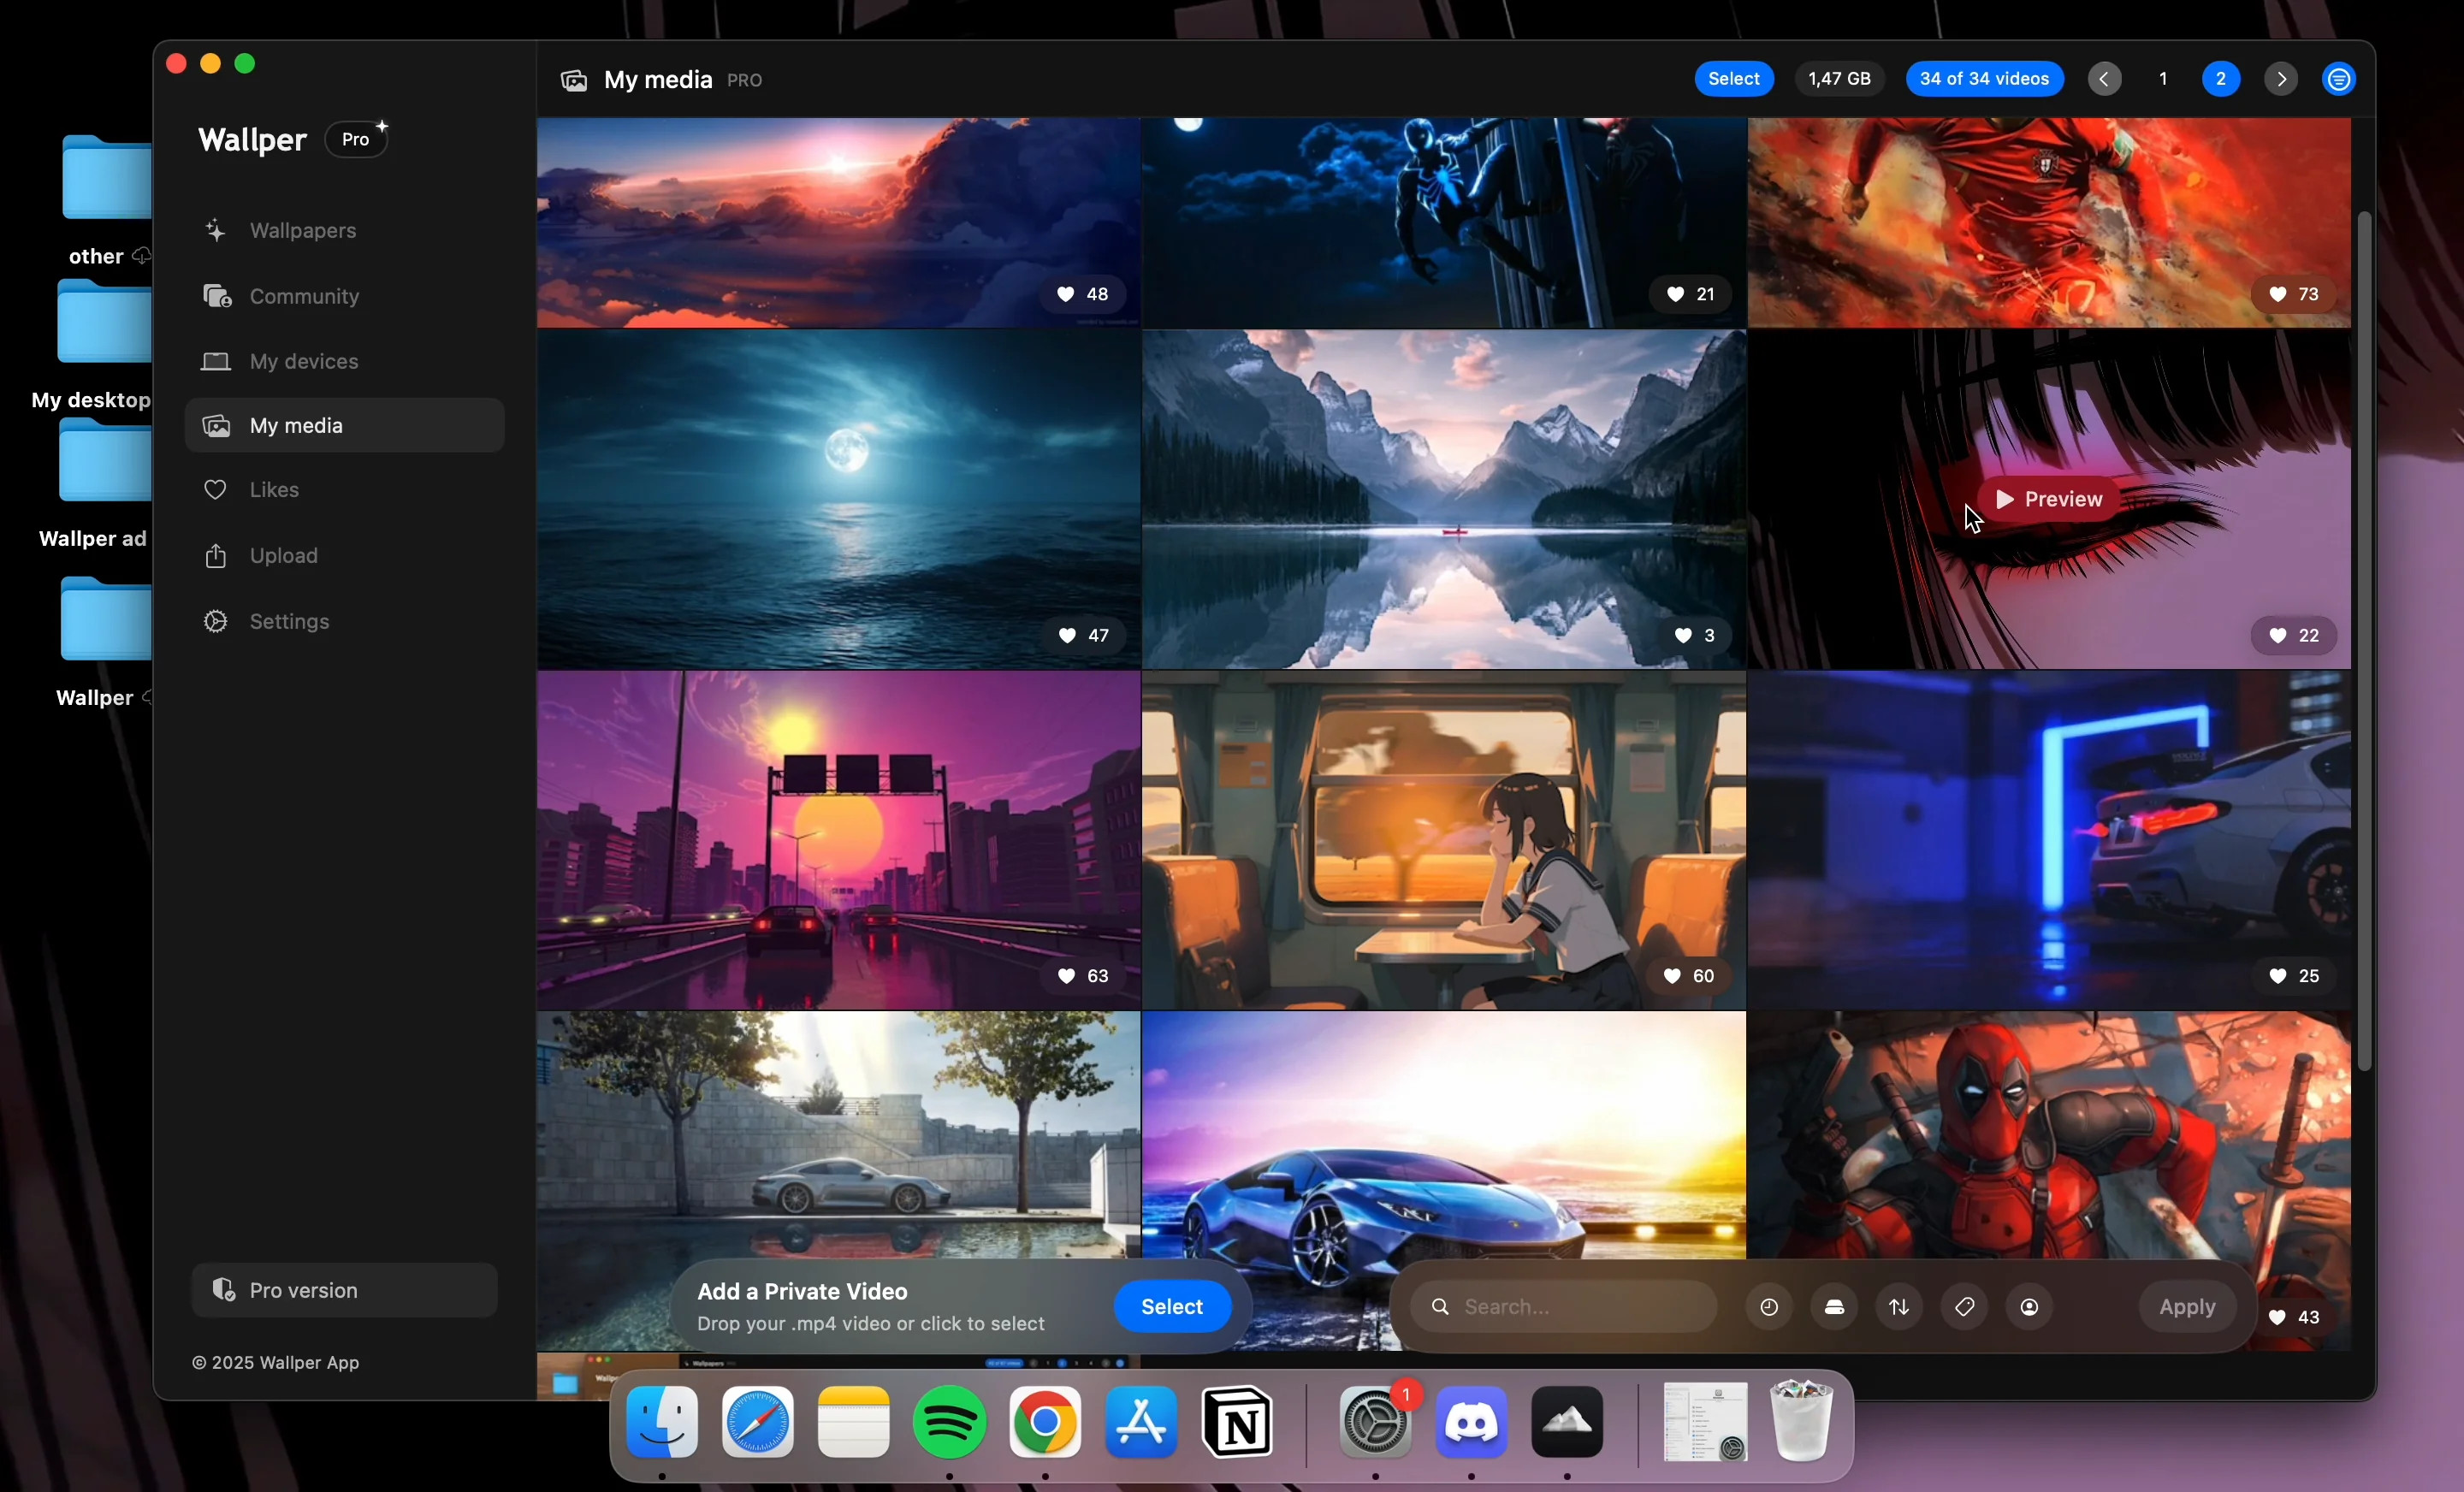Click the 1,47 GB storage badge
Image resolution: width=2464 pixels, height=1492 pixels.
[x=1839, y=79]
